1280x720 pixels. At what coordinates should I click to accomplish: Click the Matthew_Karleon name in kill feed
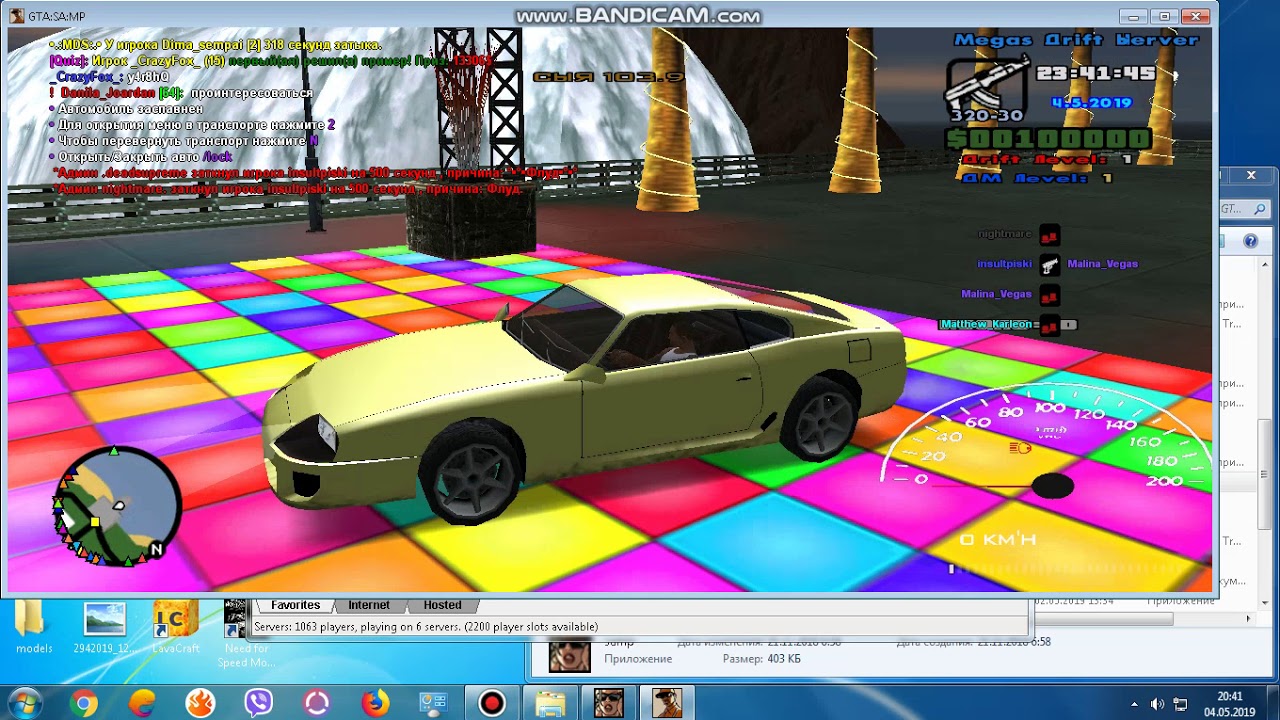(986, 324)
